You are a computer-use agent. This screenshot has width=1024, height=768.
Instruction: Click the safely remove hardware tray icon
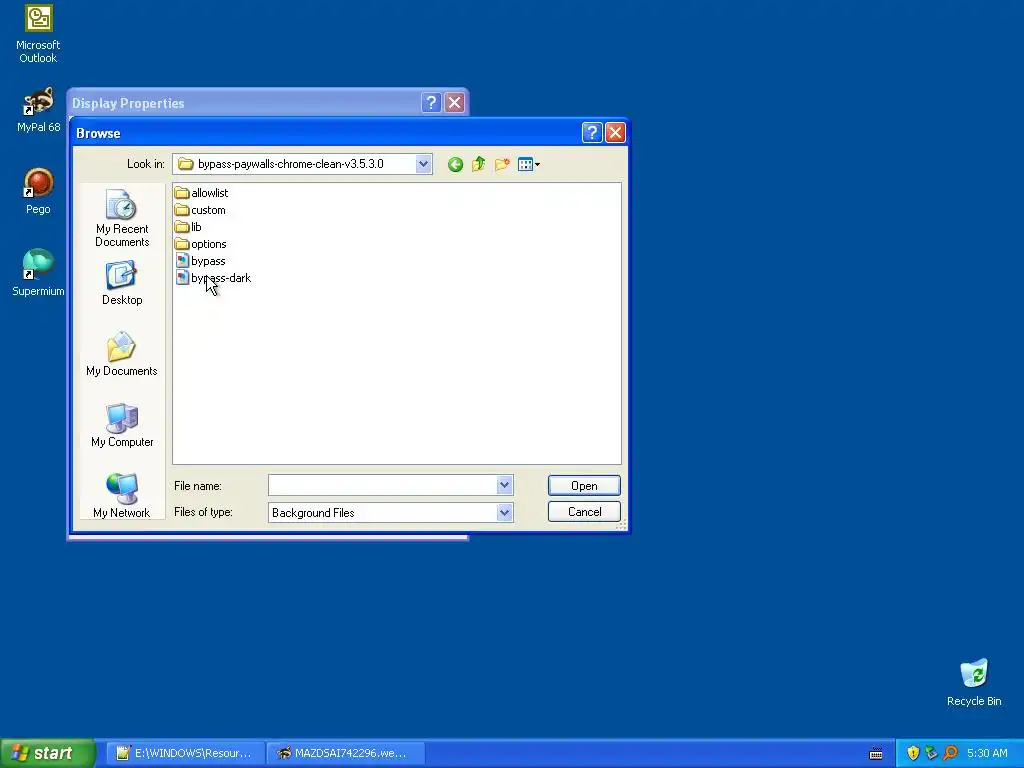(x=931, y=753)
